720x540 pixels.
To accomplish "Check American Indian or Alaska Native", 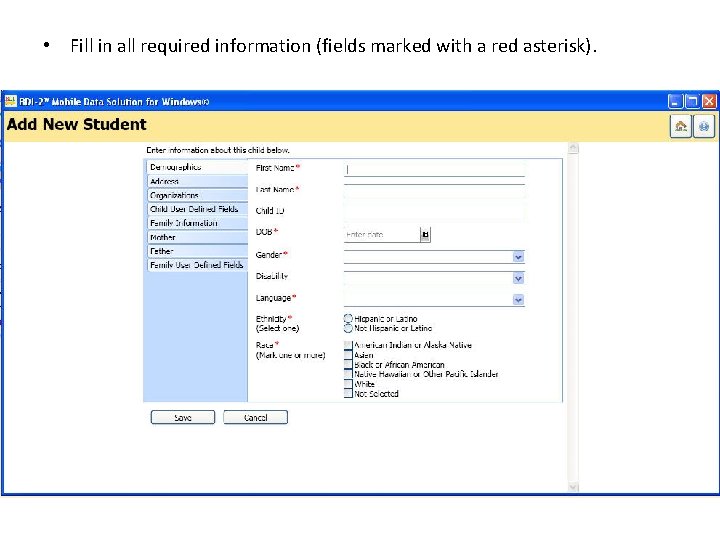I will click(x=348, y=345).
